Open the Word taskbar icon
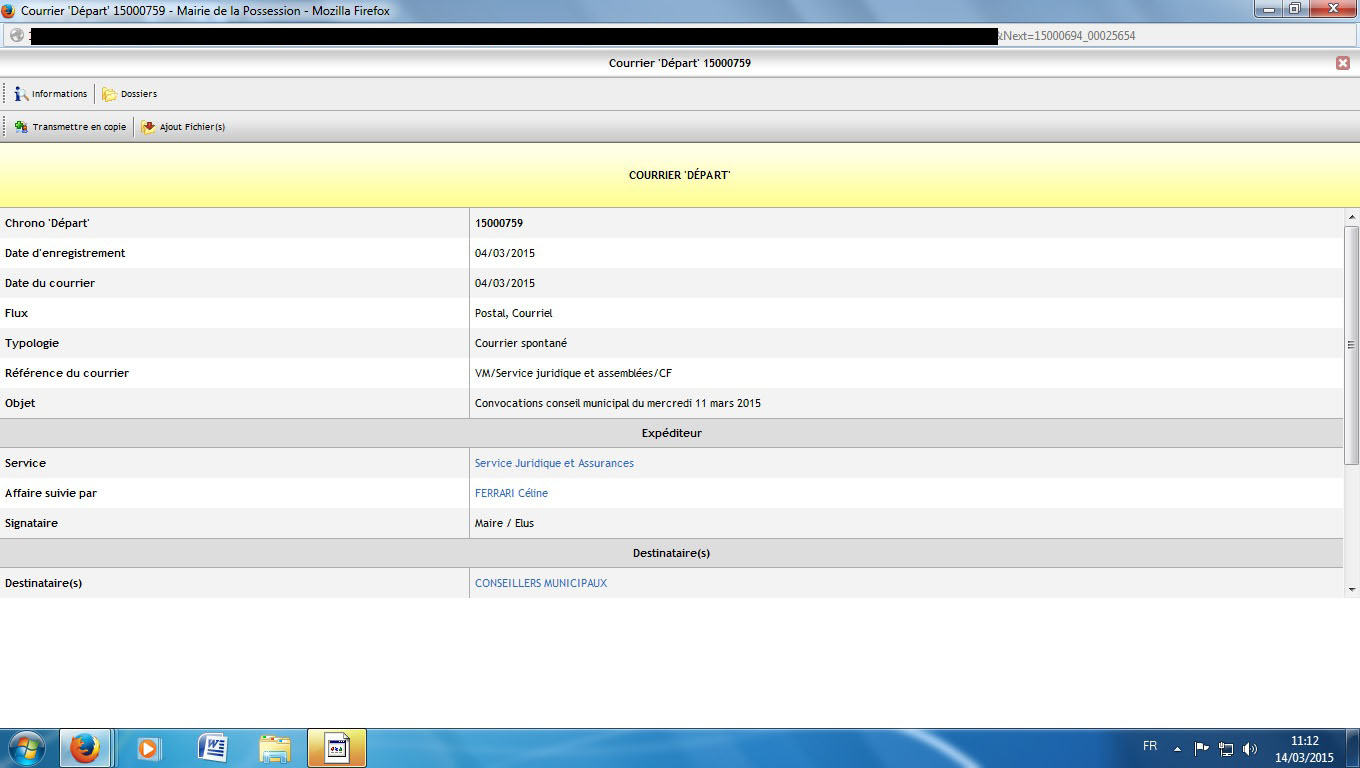This screenshot has height=768, width=1360. [212, 748]
